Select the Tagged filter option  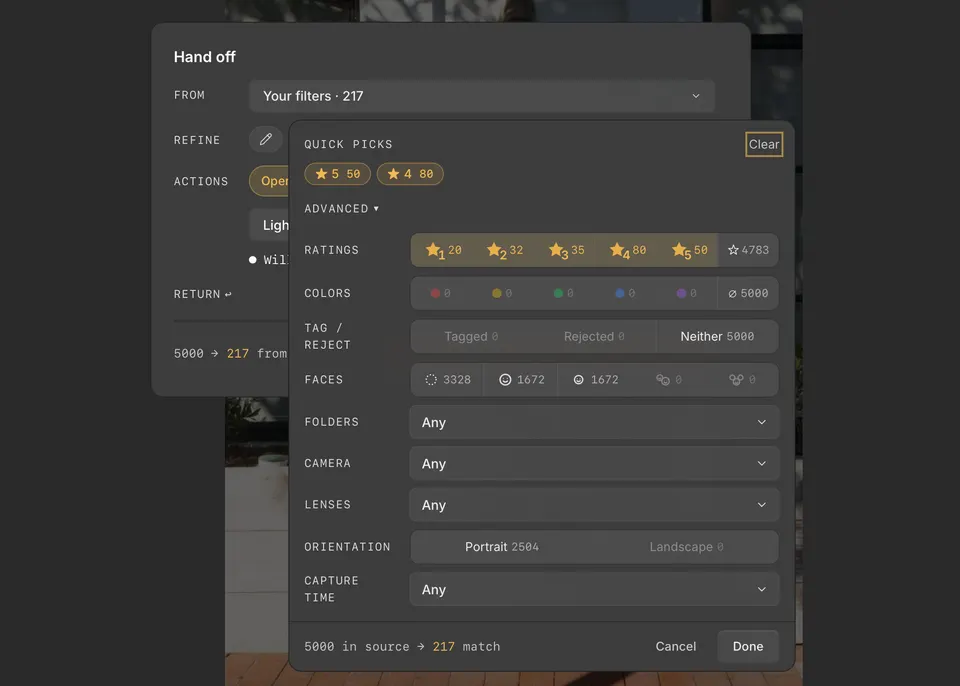[x=471, y=336]
